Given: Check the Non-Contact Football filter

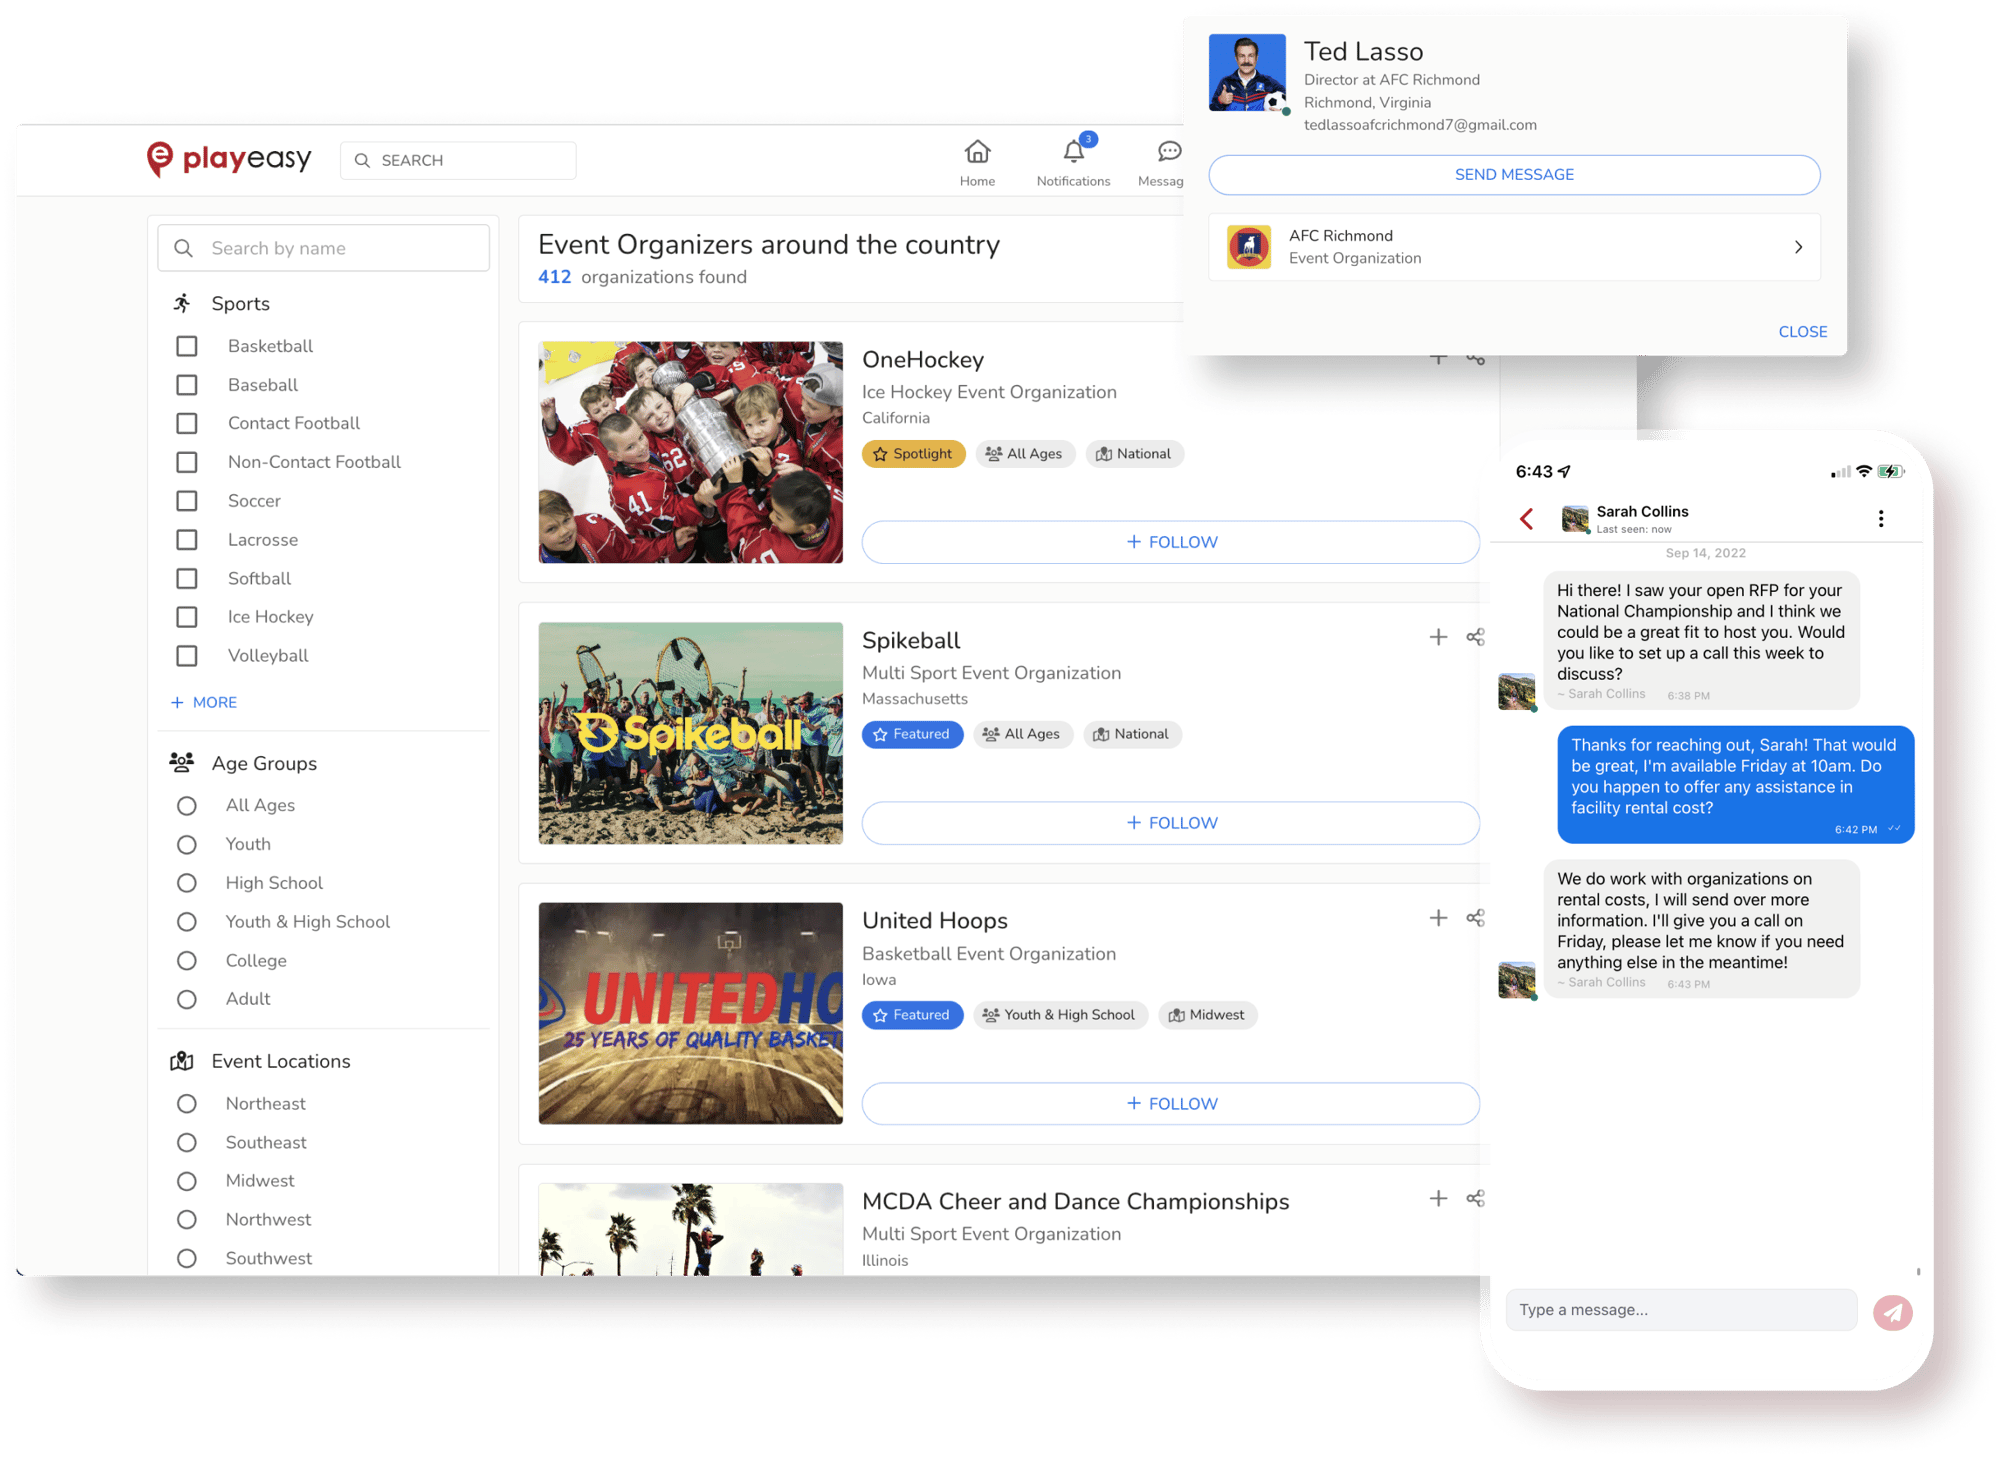Looking at the screenshot, I should (x=187, y=462).
